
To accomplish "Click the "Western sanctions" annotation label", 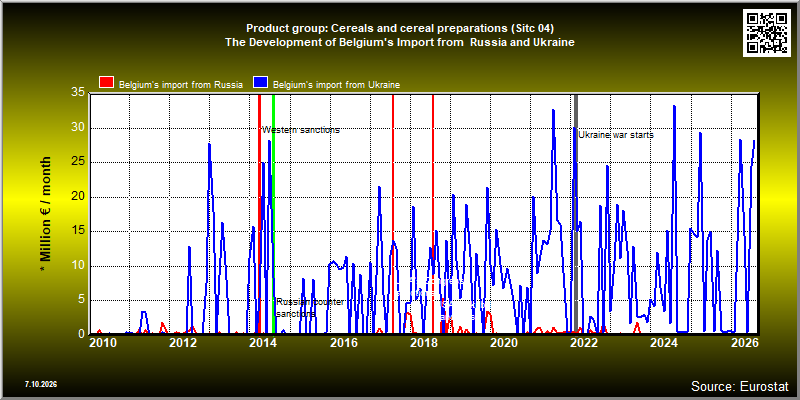I will [x=301, y=130].
